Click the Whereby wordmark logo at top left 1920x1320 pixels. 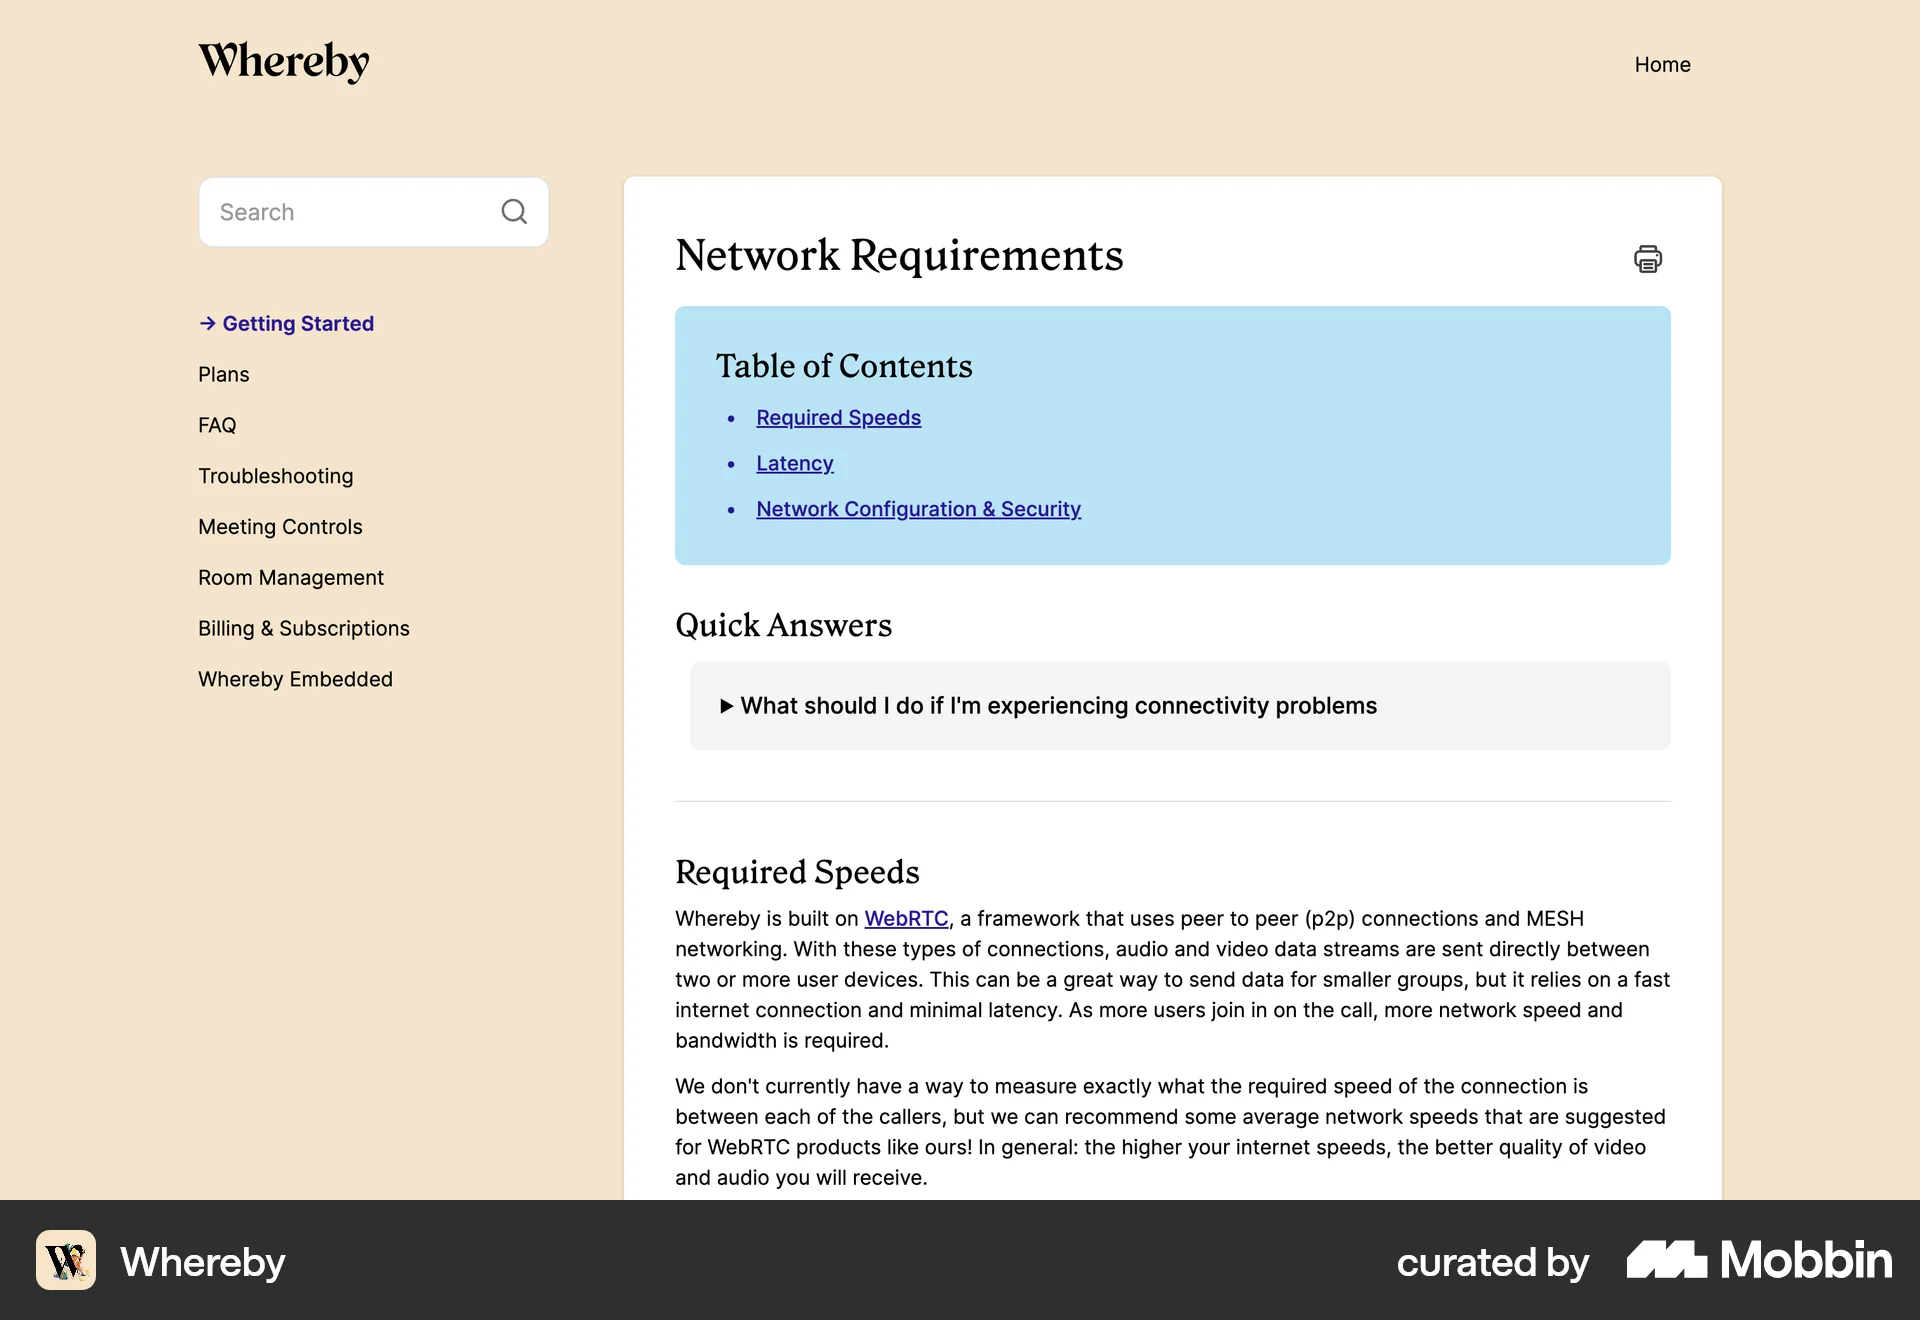283,62
